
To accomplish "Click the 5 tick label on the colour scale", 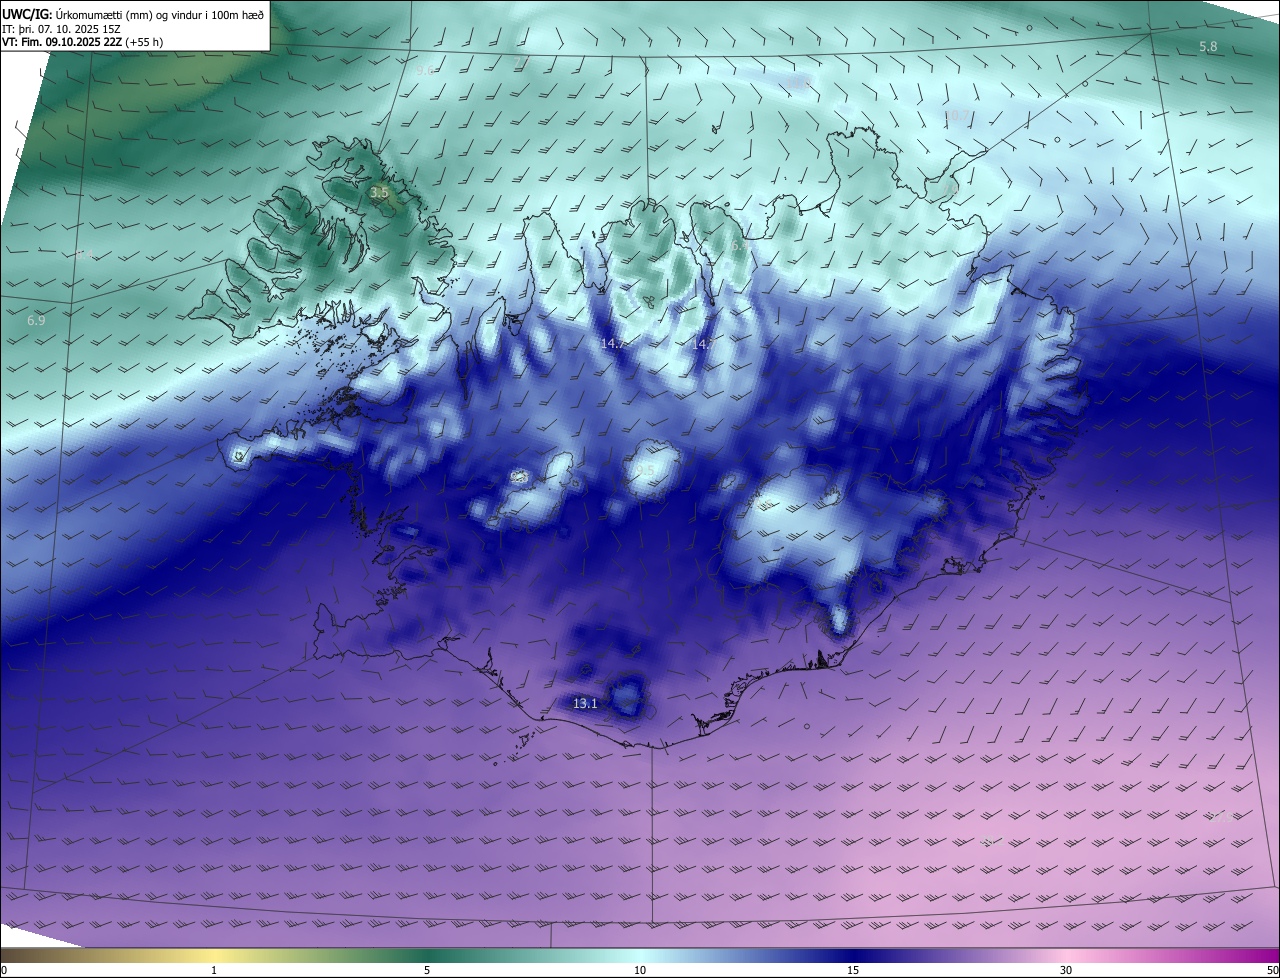I will (427, 970).
